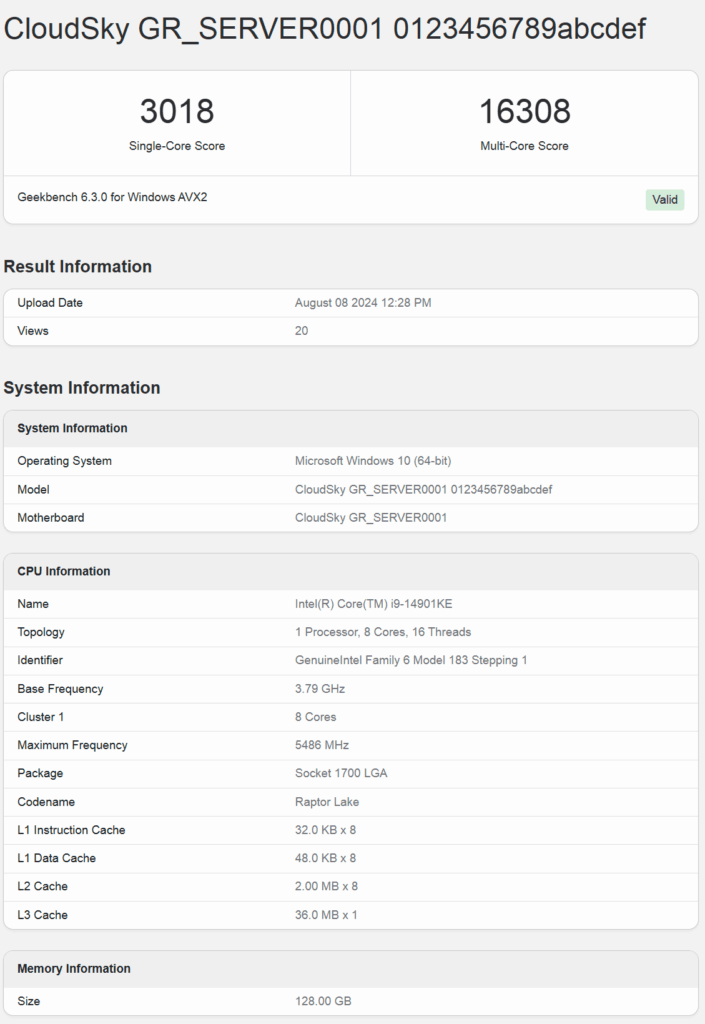Click the Maximum Frequency label
705x1024 pixels.
click(72, 745)
